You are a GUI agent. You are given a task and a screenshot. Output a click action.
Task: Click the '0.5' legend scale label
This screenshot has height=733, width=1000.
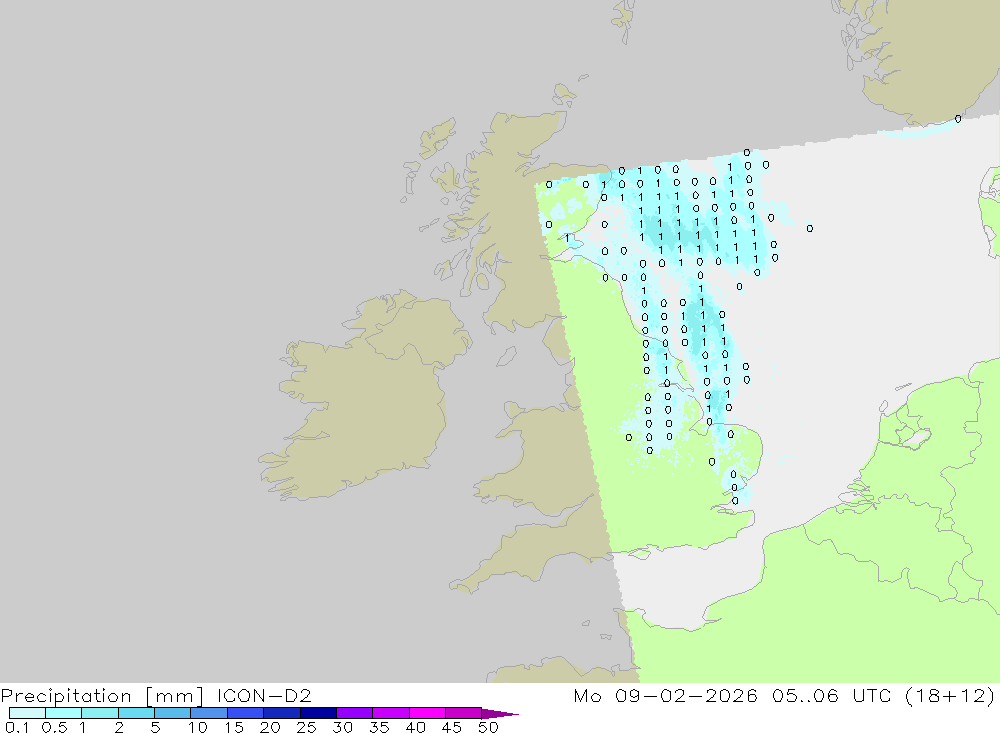point(54,727)
